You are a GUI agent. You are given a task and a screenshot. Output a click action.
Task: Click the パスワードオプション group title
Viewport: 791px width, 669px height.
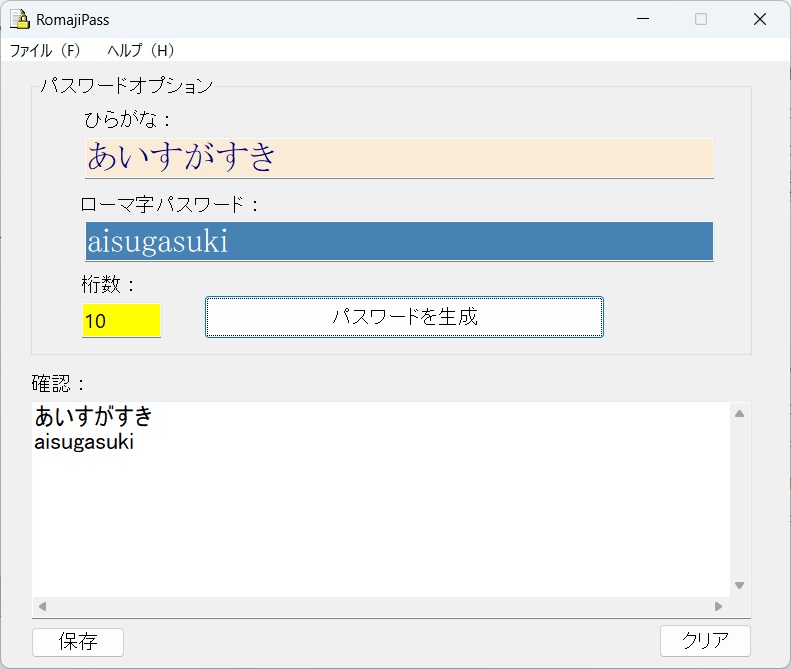coord(126,86)
